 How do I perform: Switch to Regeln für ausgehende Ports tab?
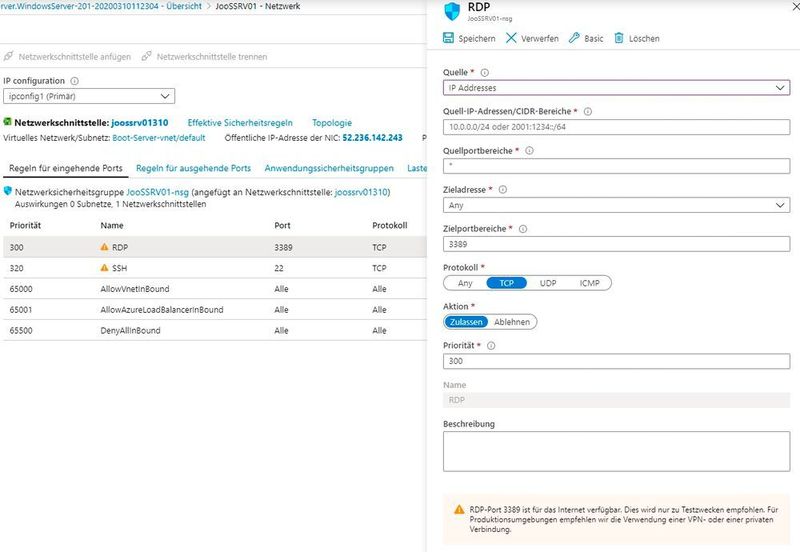(193, 168)
